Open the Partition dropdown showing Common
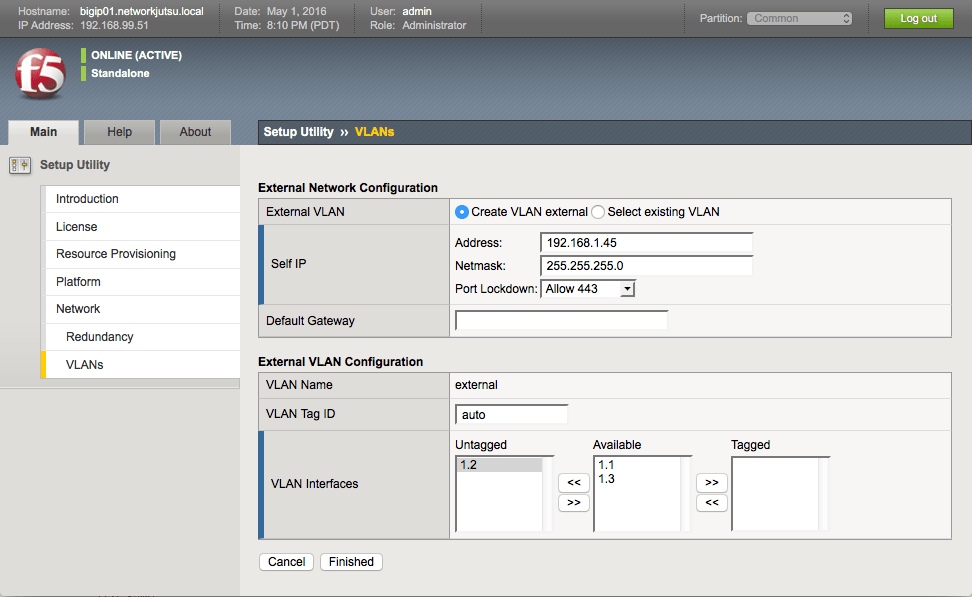Image resolution: width=972 pixels, height=597 pixels. (x=799, y=17)
